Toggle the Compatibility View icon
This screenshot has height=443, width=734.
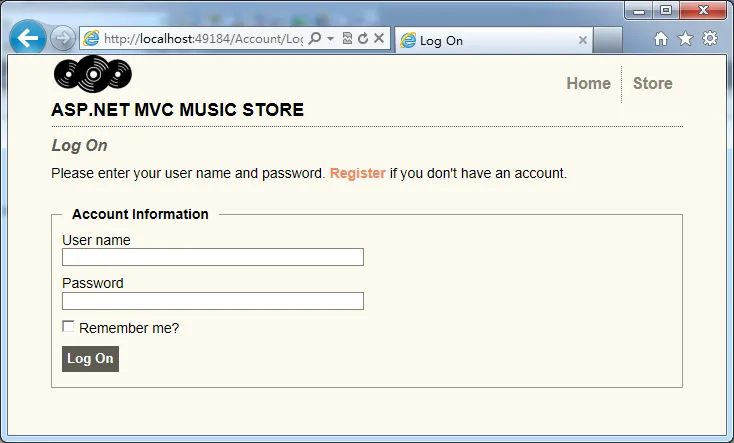(x=347, y=39)
